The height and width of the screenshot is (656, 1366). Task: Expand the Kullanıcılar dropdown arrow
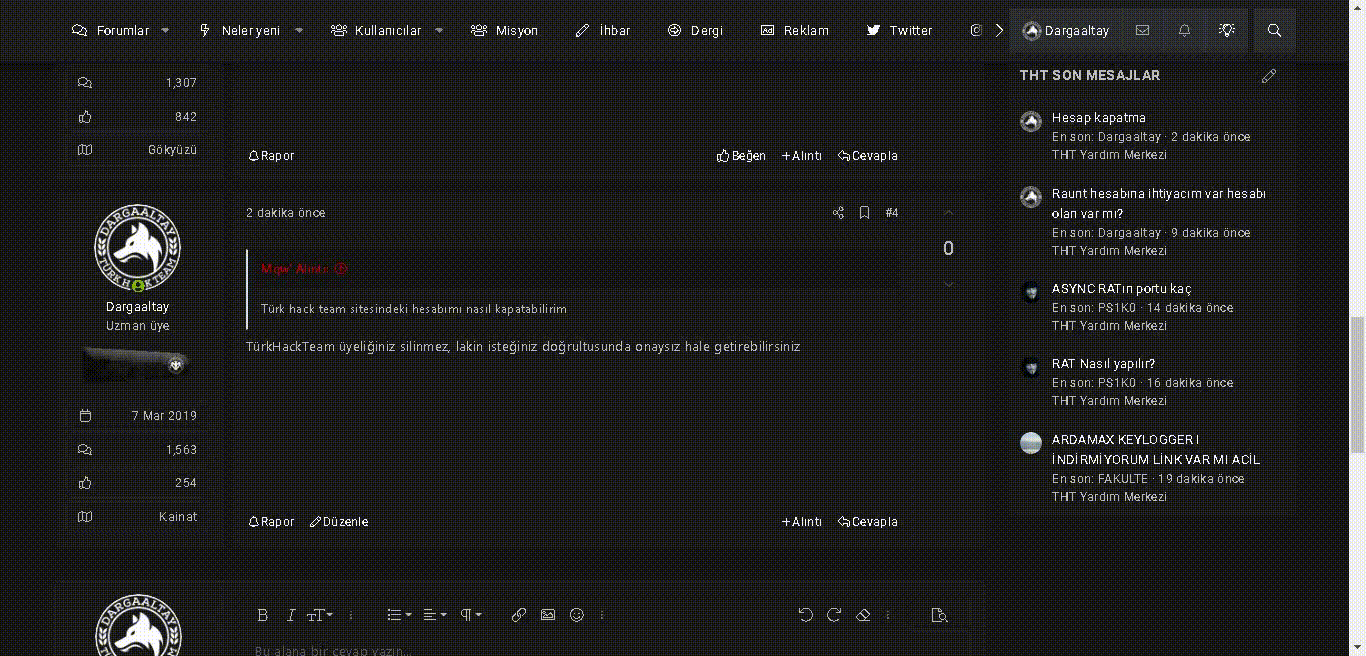[x=439, y=31]
